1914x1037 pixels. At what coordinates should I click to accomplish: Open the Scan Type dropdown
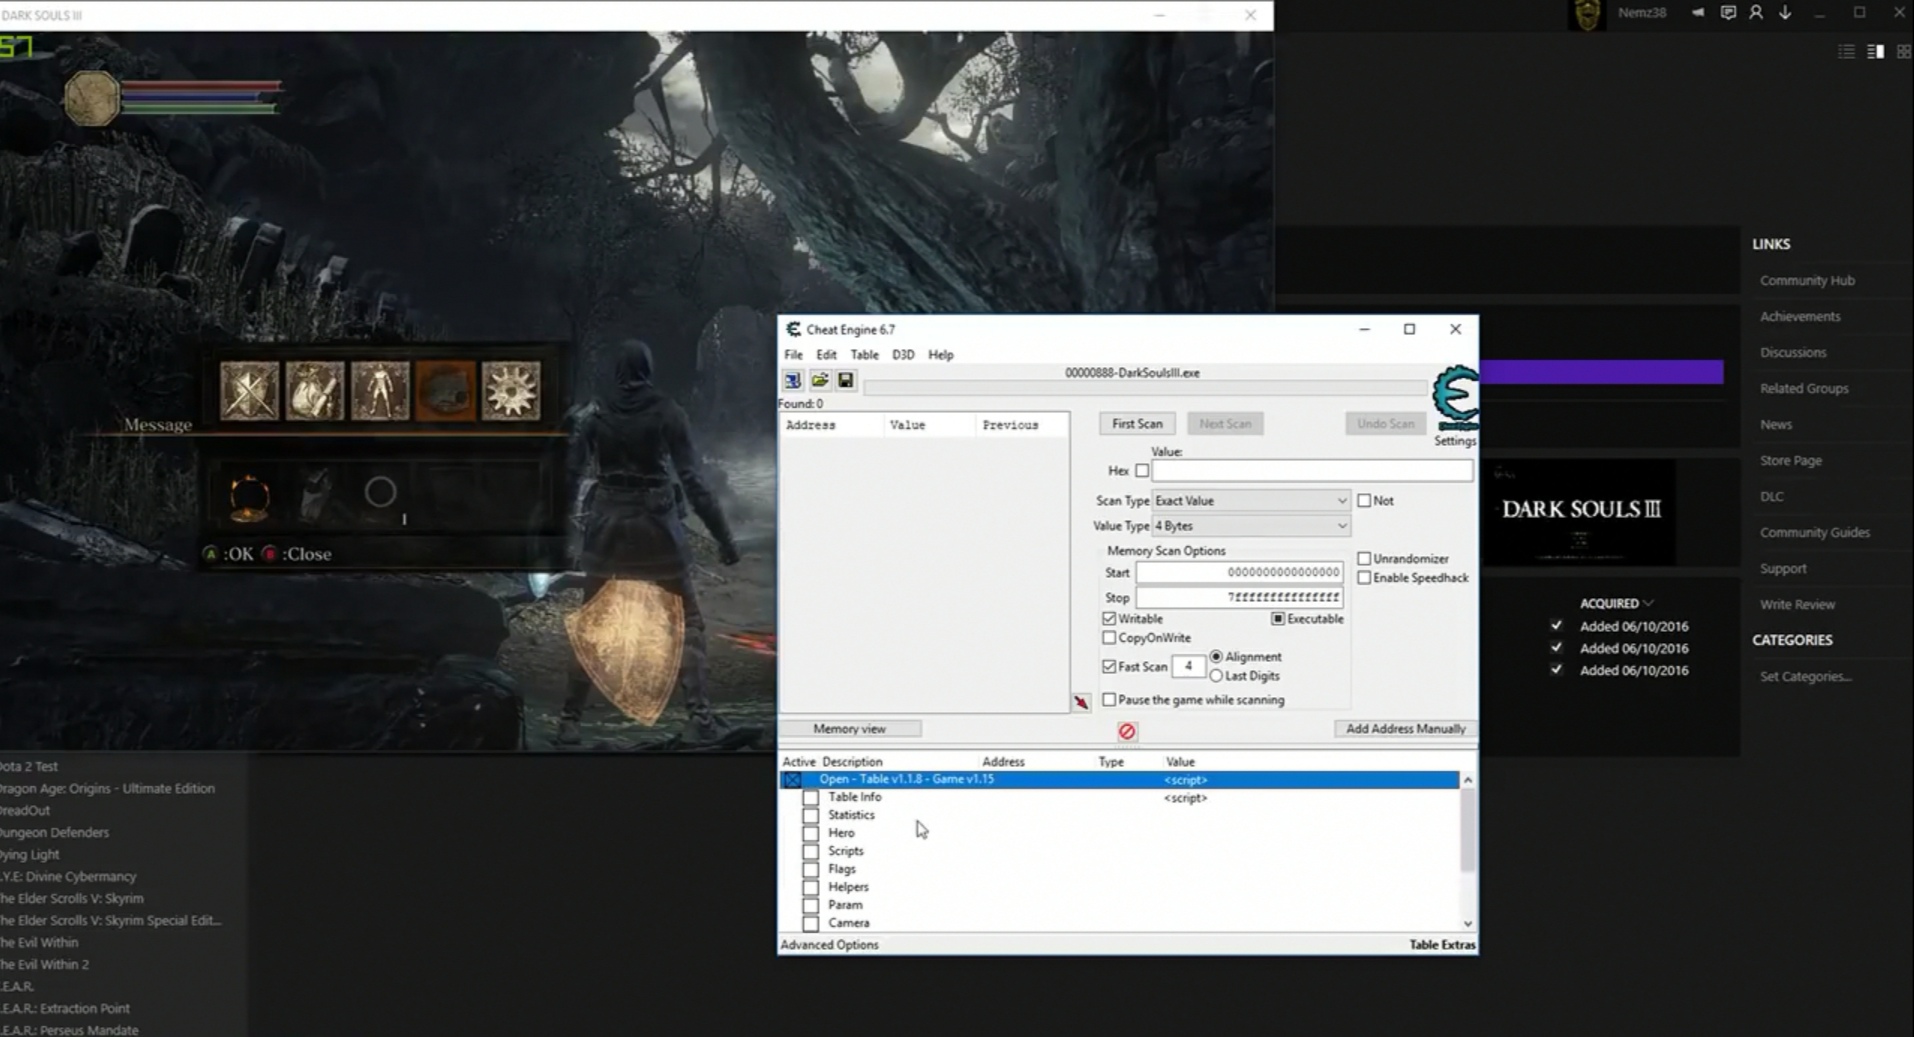1251,500
